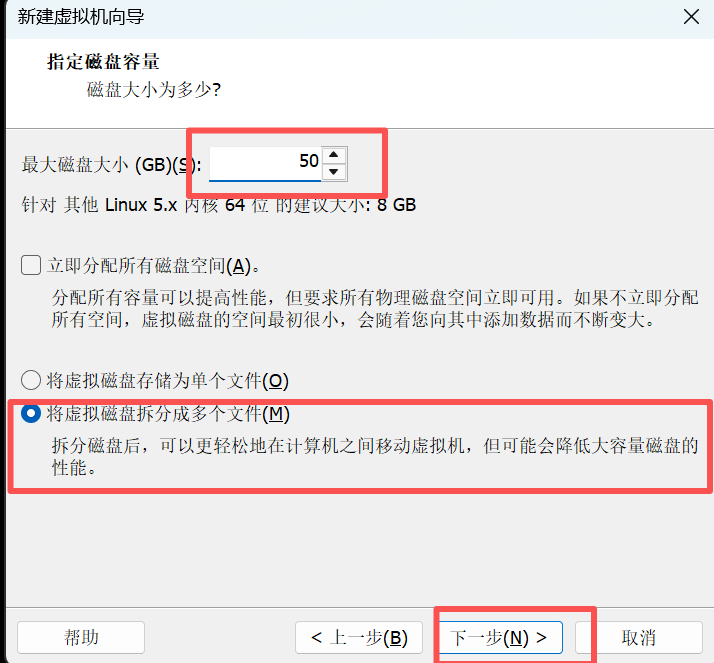Screen dimensions: 714x663
Task: Close the 新建虚拟机向导 dialog with X
Action: (x=691, y=17)
